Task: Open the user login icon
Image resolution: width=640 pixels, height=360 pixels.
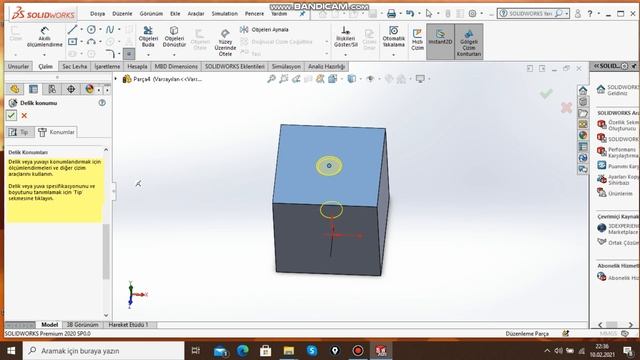Action: pos(578,14)
